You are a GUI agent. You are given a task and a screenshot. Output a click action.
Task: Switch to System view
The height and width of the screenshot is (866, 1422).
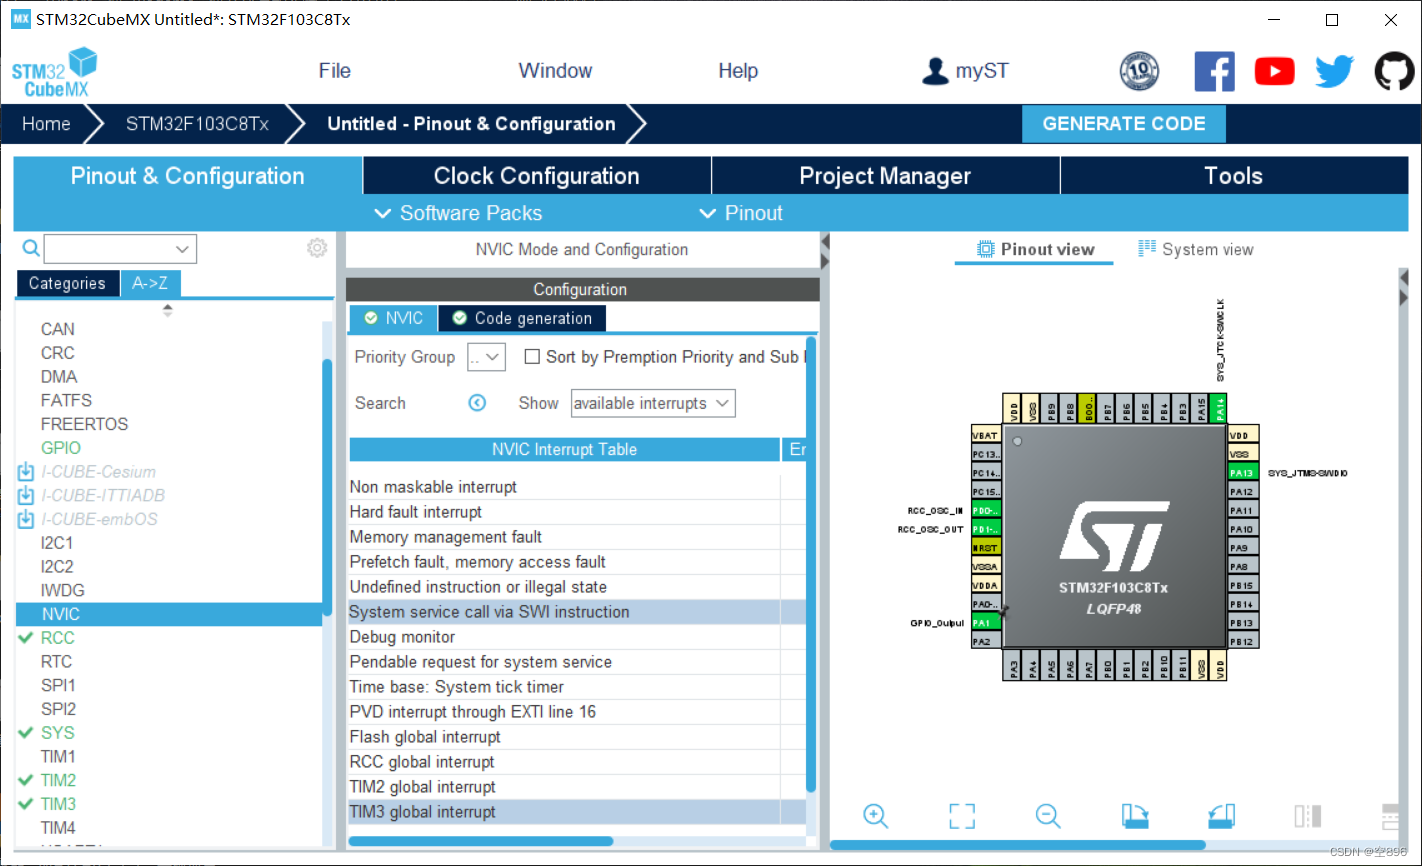1196,249
